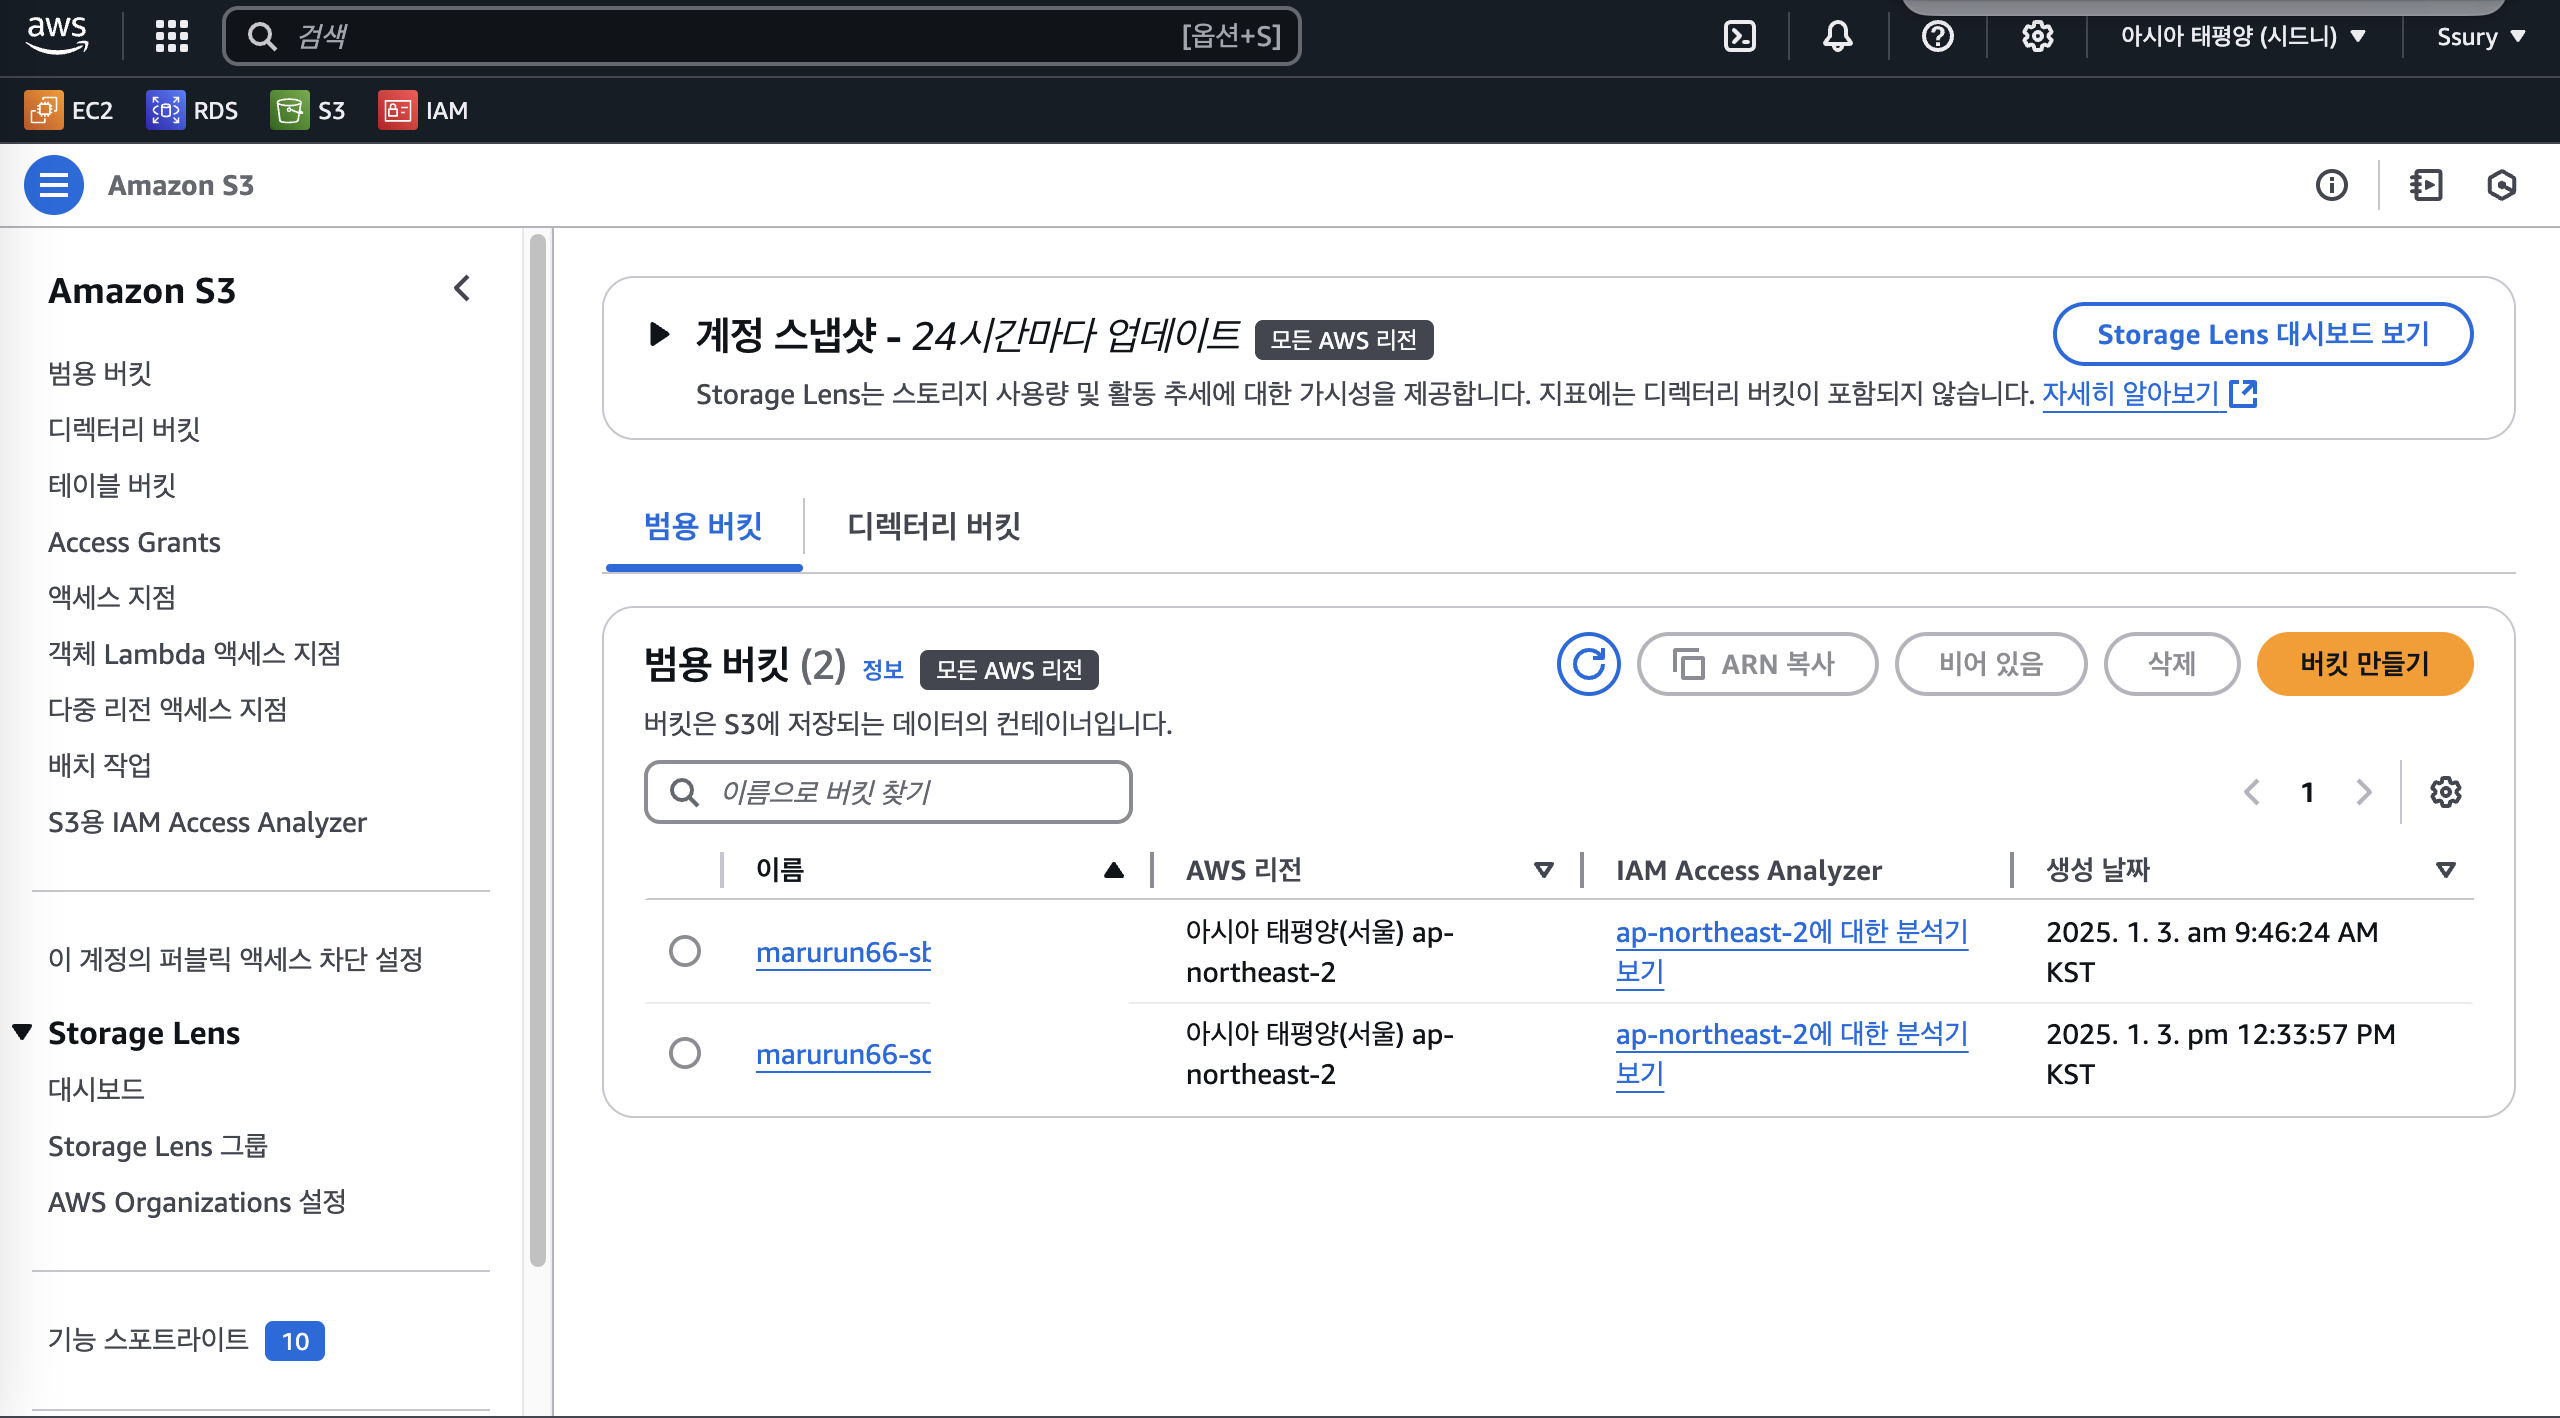Open the EC2 shortcut in favorites bar
This screenshot has width=2560, height=1418.
[x=69, y=110]
